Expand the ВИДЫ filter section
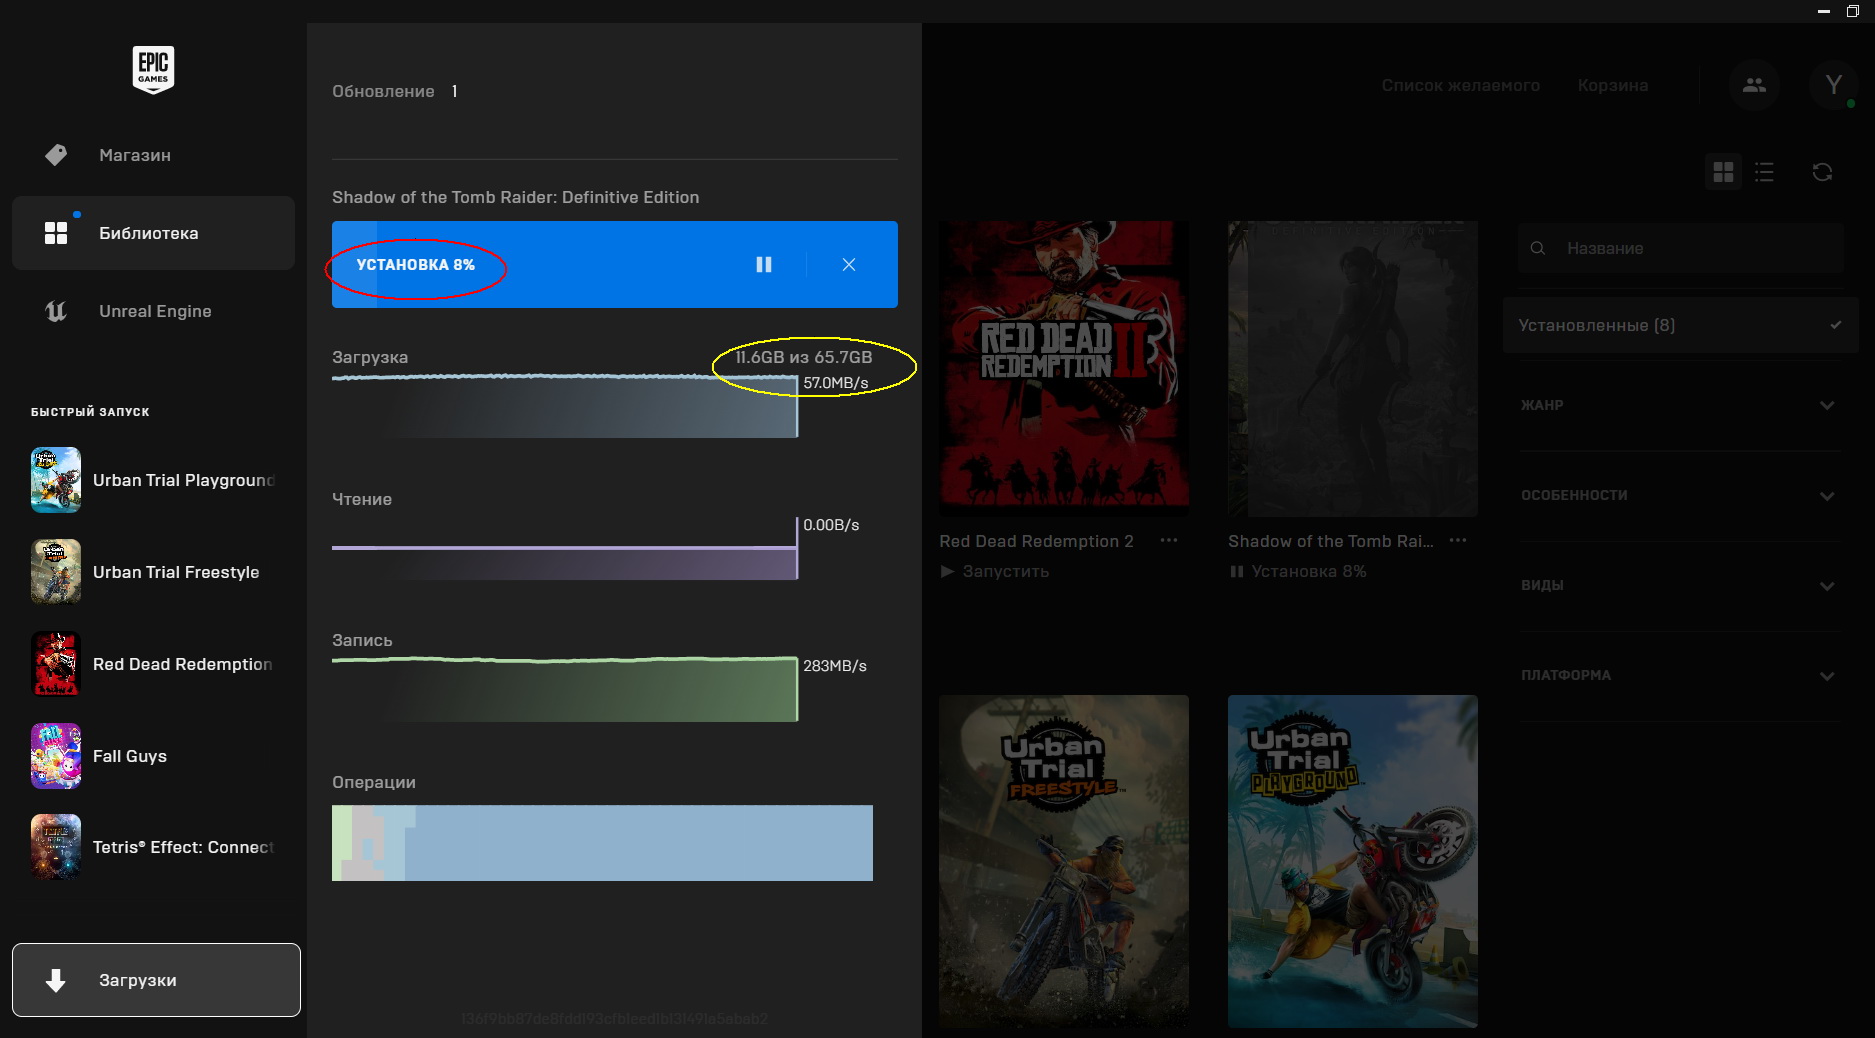 coord(1680,585)
